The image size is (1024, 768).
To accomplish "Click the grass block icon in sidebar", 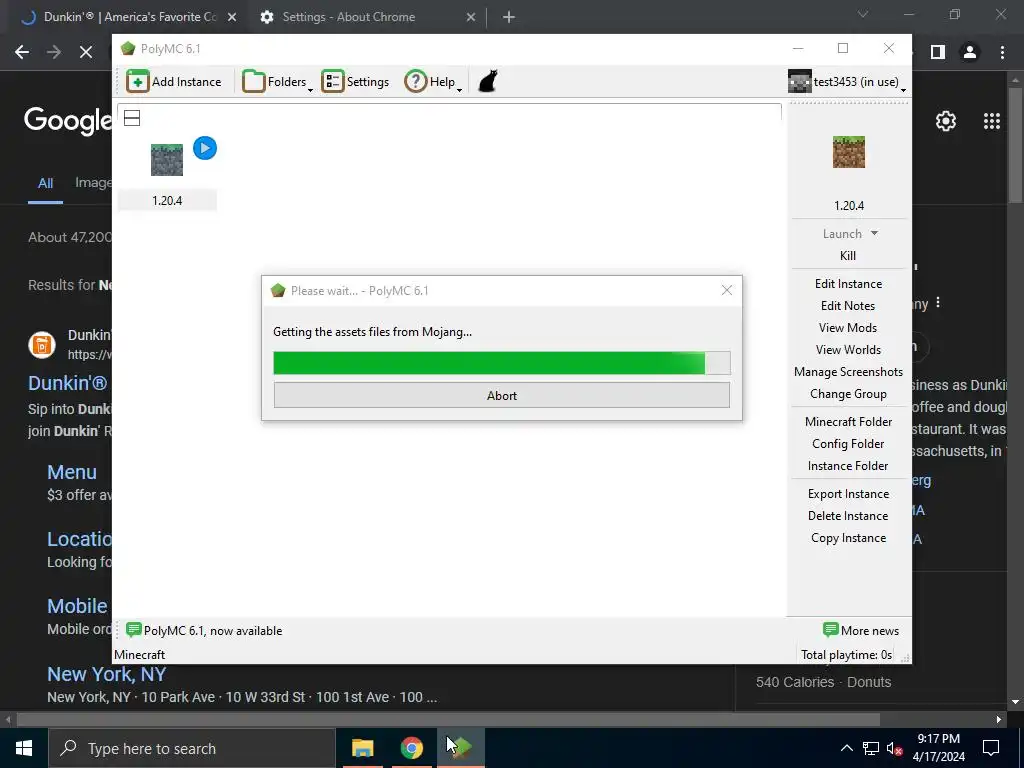I will coord(848,152).
